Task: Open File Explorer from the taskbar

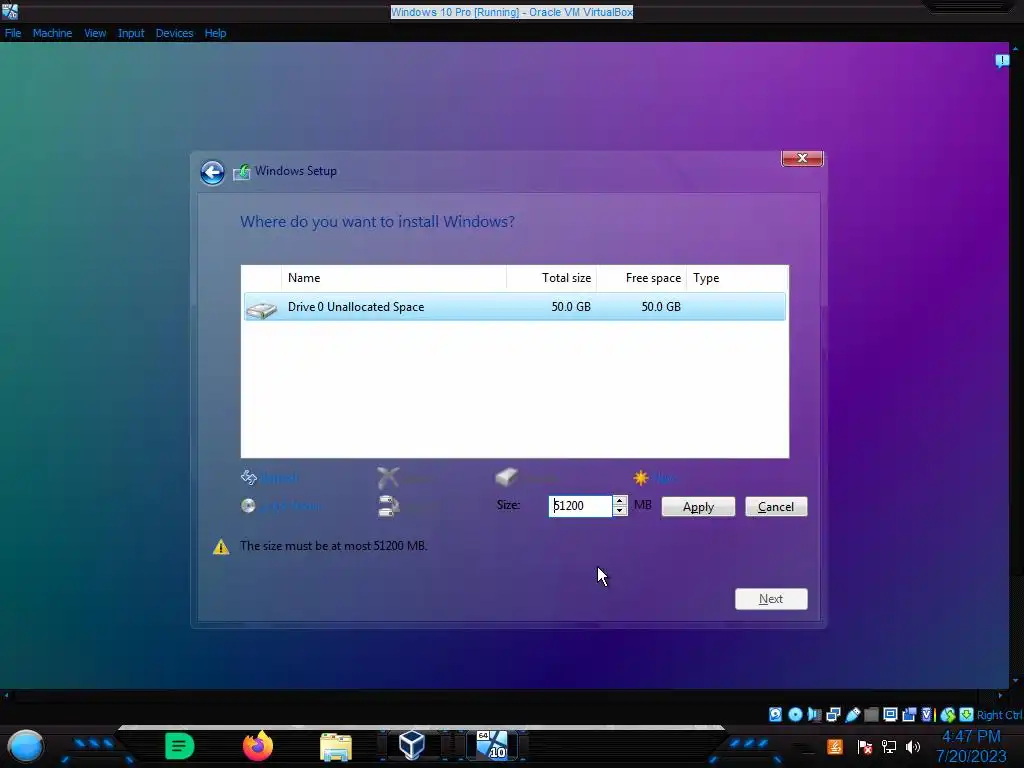Action: (336, 746)
